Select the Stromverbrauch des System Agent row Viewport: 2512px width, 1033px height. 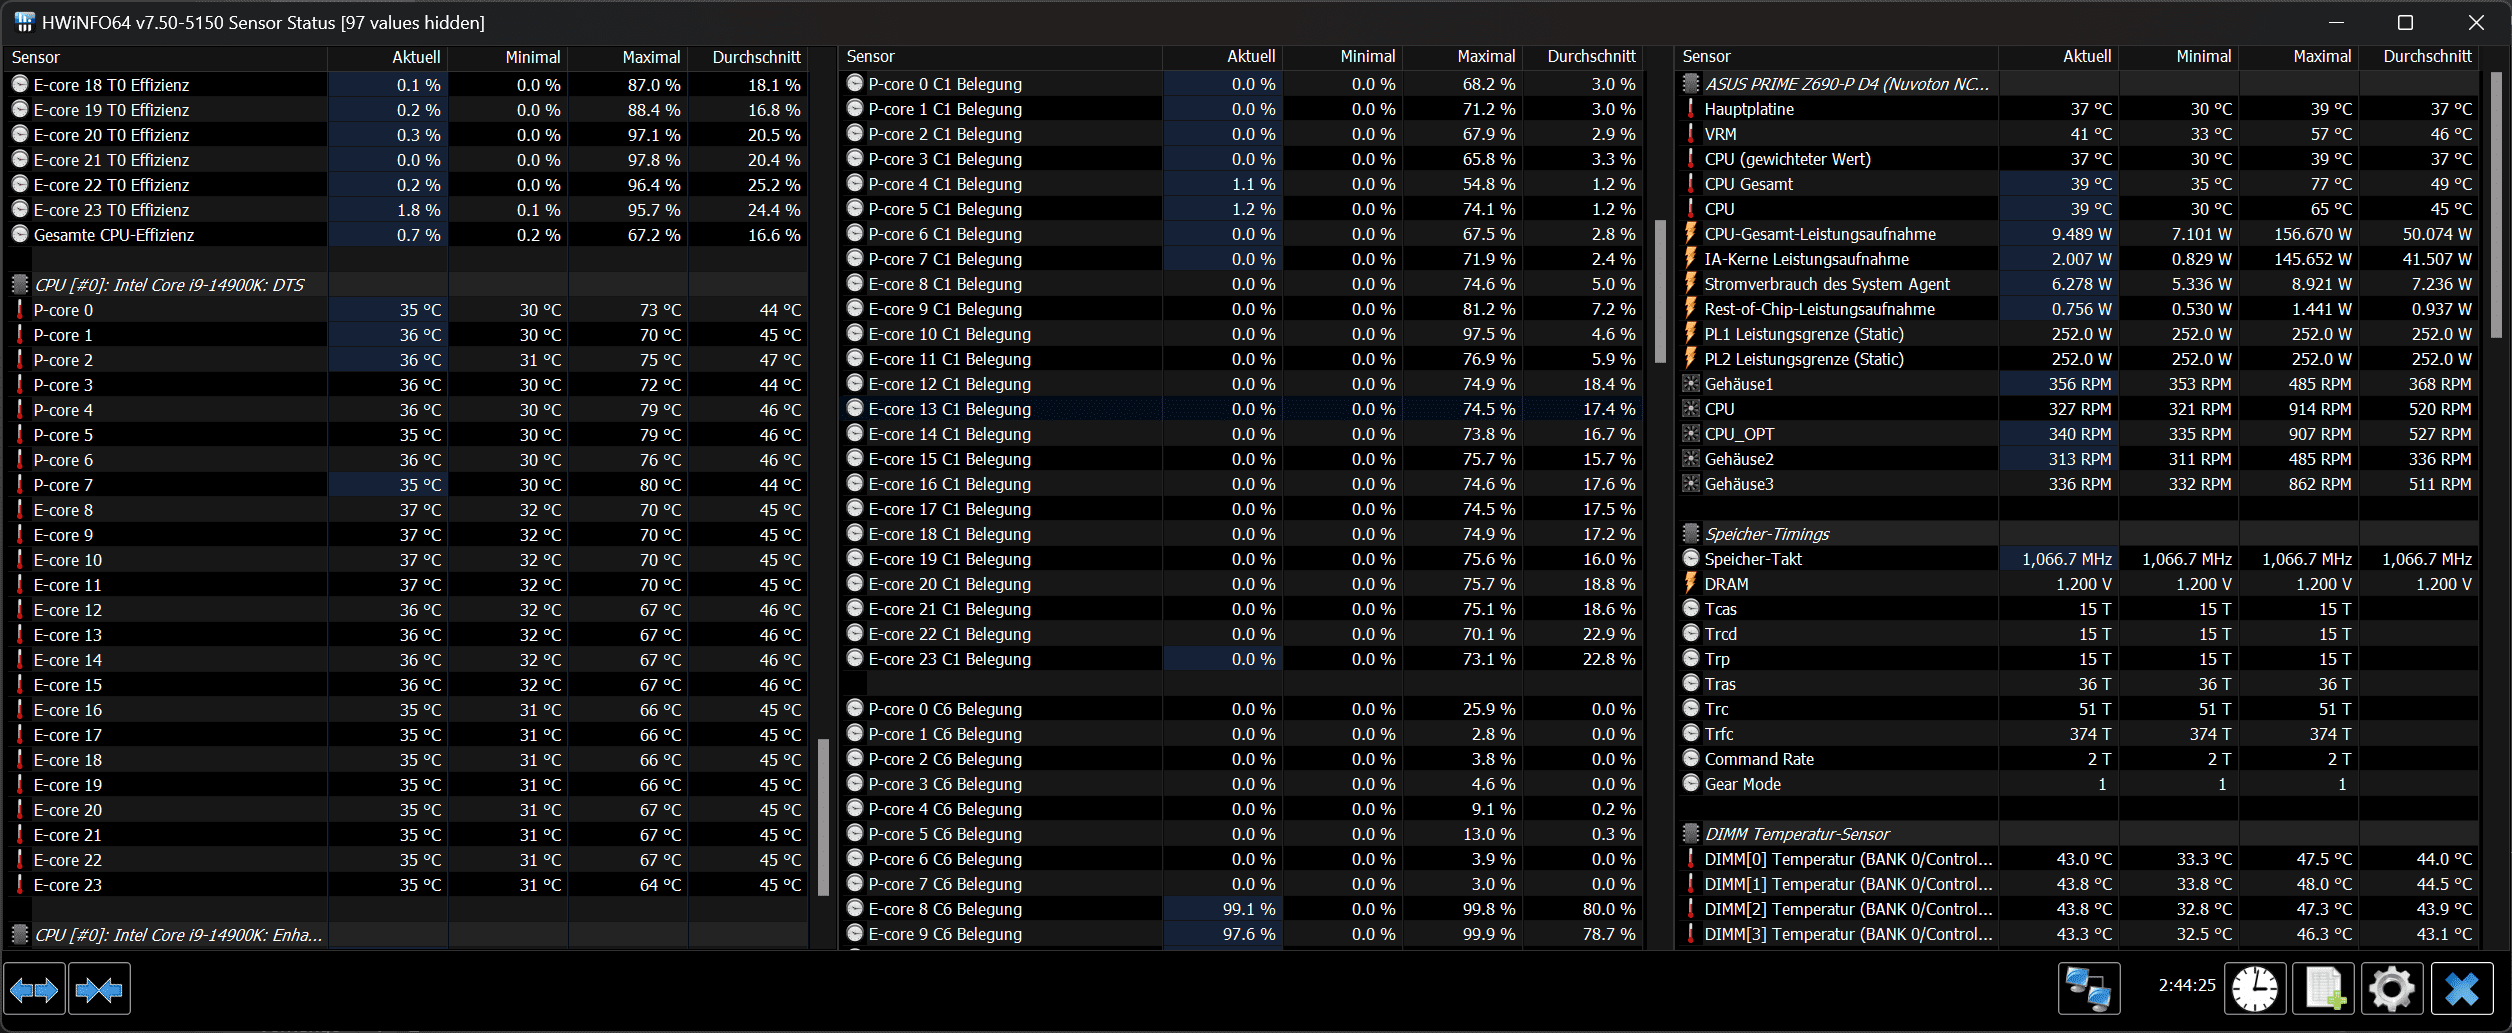click(x=1827, y=284)
